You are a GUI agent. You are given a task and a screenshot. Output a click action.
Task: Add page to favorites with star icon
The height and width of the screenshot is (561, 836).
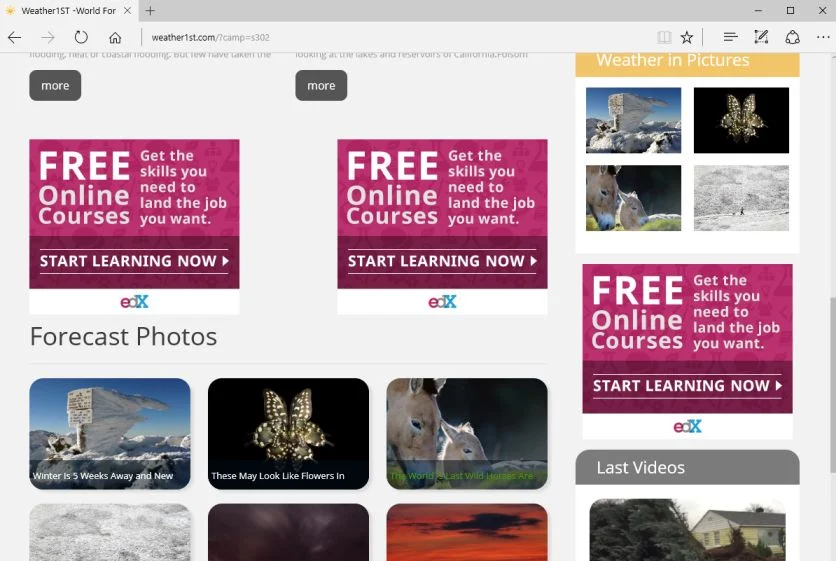tap(687, 37)
